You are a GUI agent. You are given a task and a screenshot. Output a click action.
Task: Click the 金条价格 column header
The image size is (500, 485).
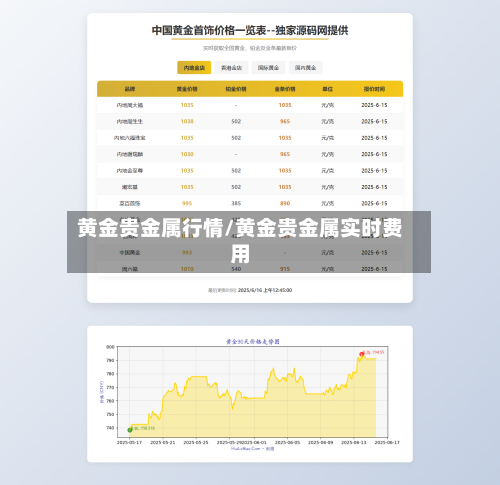point(285,89)
